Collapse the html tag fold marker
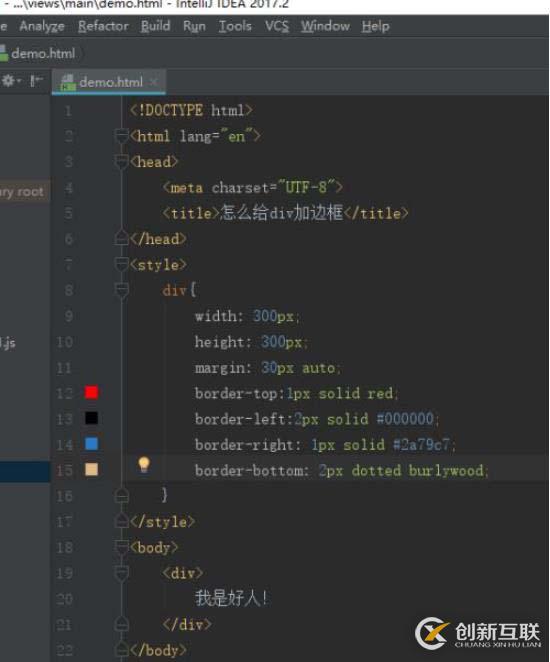Screen dimensions: 550x662 122,136
